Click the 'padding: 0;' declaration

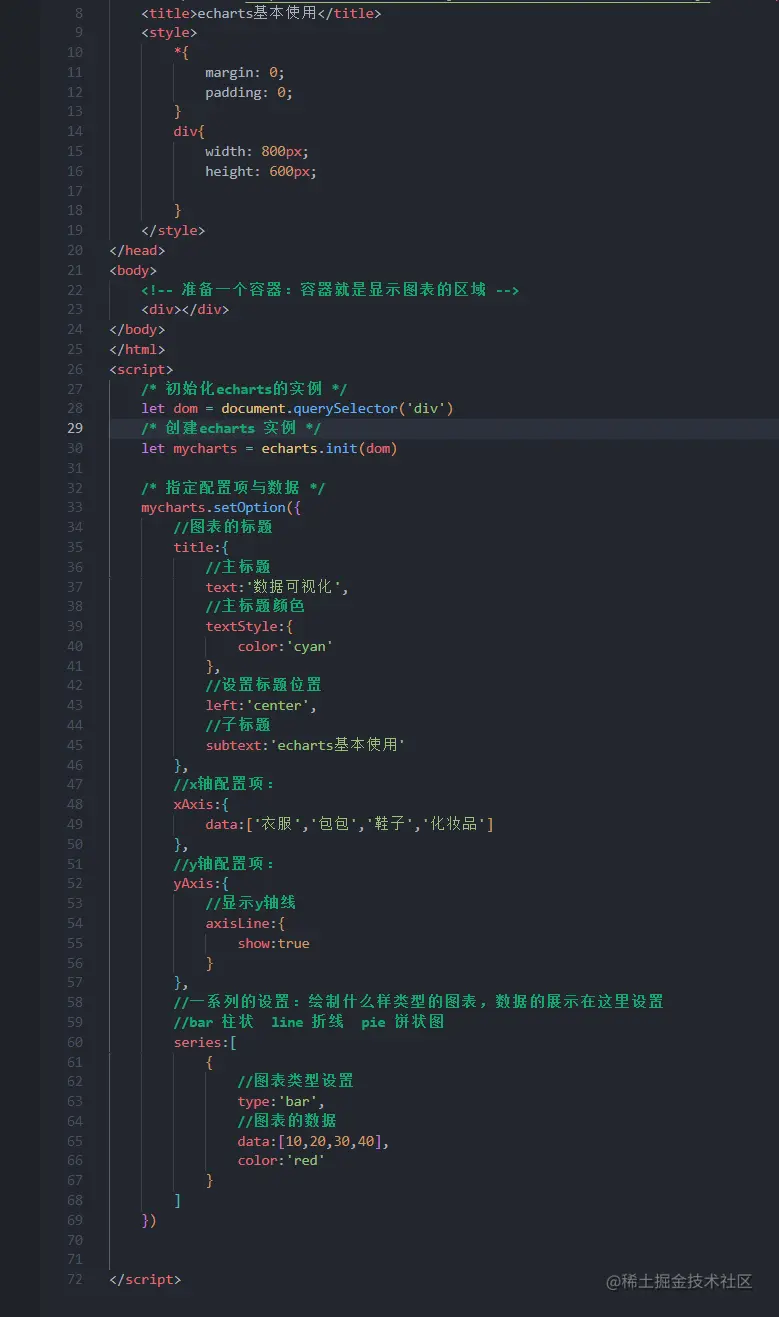[x=249, y=92]
